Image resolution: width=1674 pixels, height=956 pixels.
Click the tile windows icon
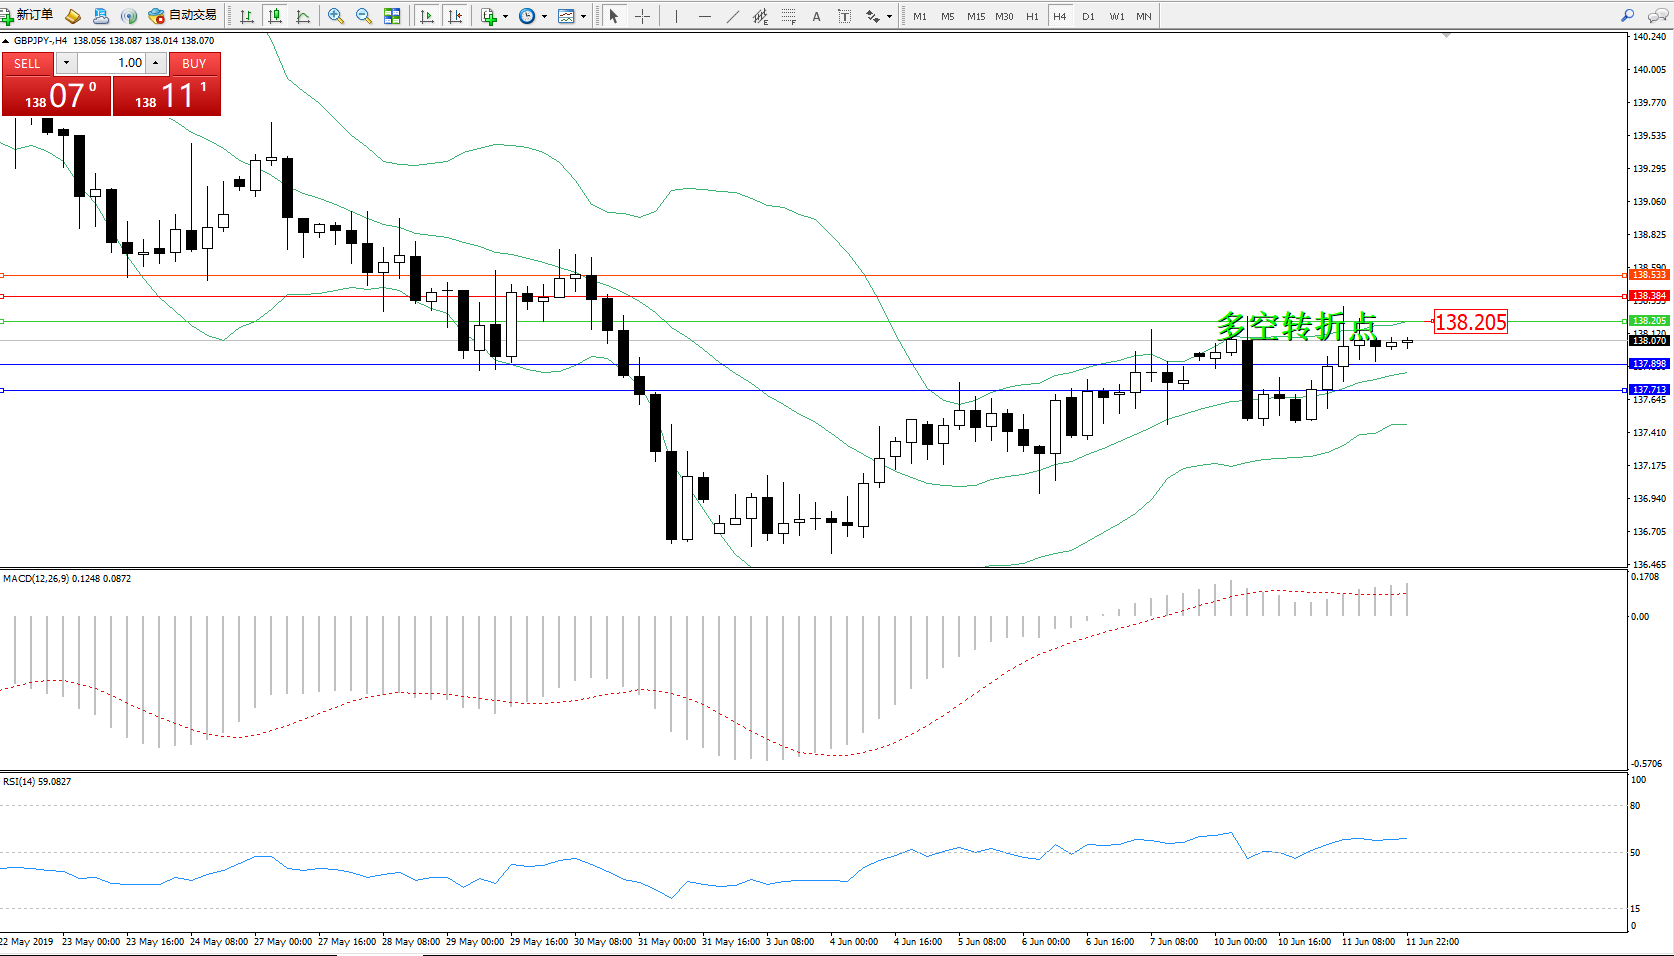[x=392, y=16]
